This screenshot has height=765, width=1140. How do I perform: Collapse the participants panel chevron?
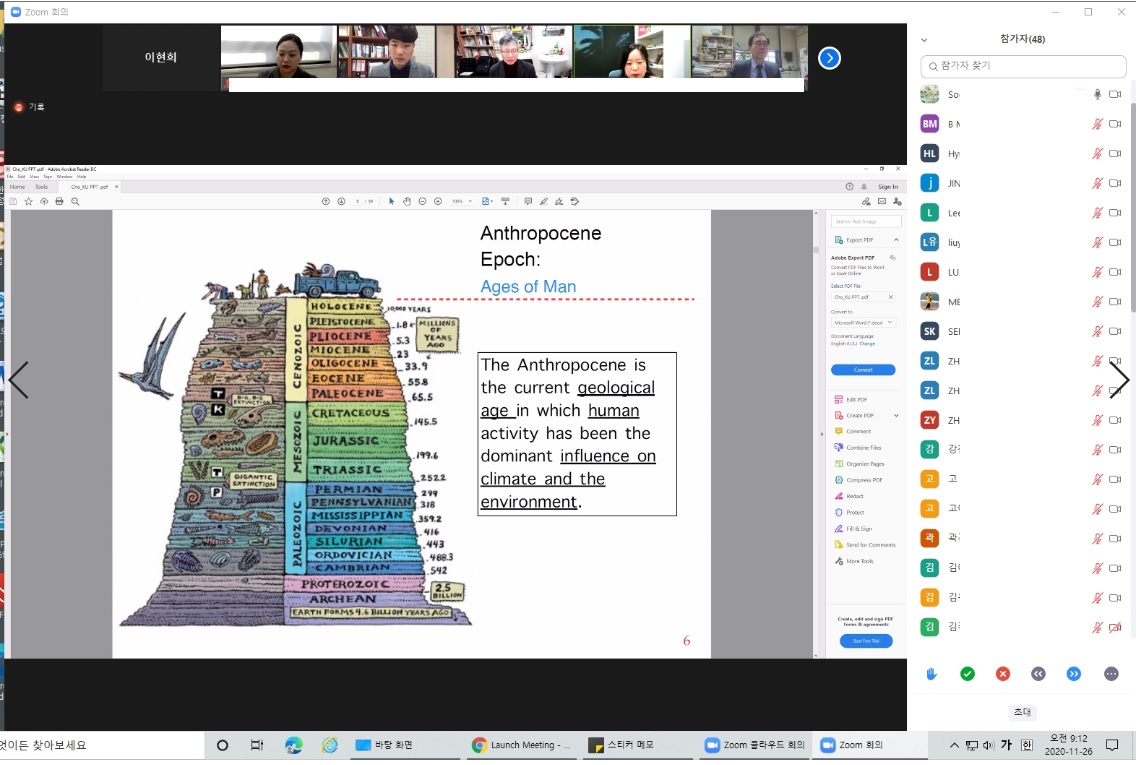pyautogui.click(x=924, y=40)
